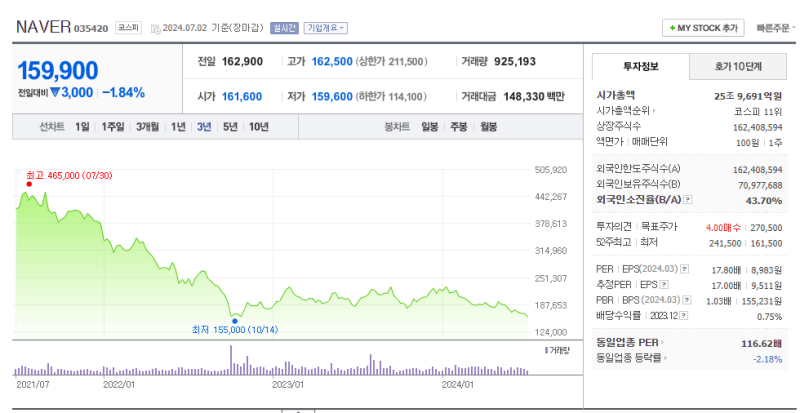Switch to the 호가 10단계 tab
The image size is (800, 413).
(738, 67)
